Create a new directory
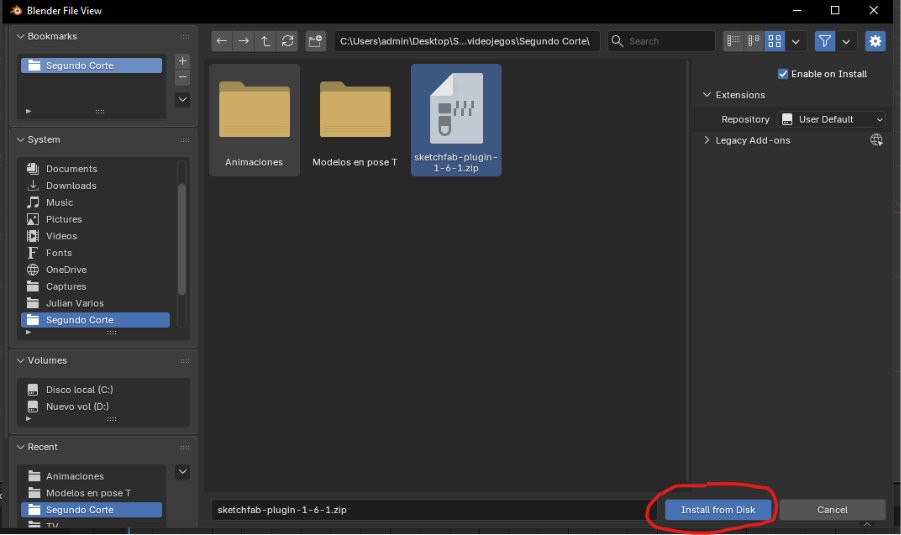Screen dimensions: 901x535 click(x=315, y=41)
